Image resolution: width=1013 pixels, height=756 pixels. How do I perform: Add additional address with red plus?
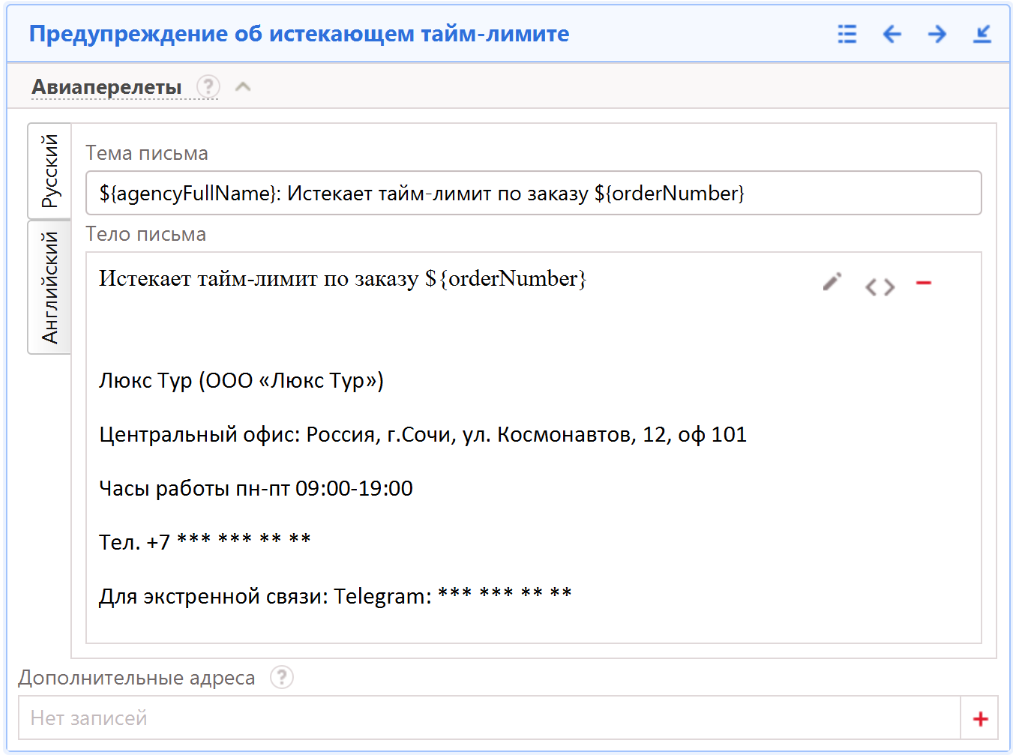tap(980, 718)
